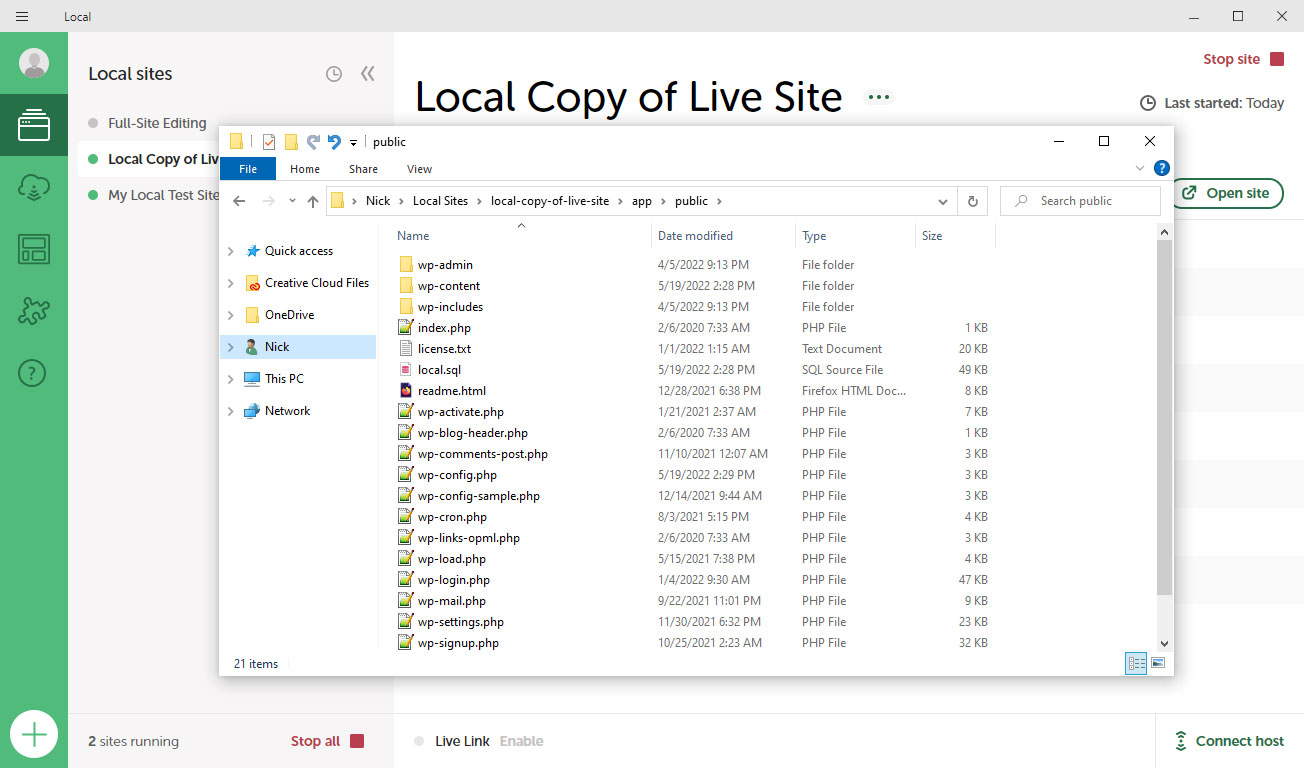1304x768 pixels.
Task: Select the readme.html file
Action: [452, 391]
